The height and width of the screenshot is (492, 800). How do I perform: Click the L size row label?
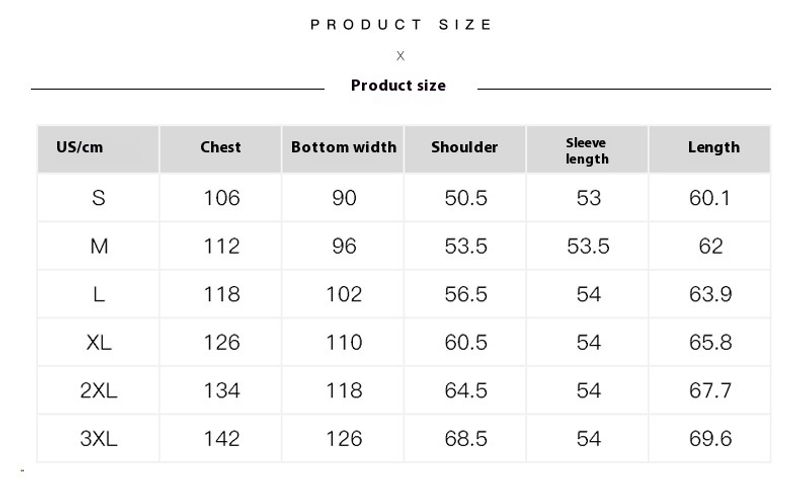[x=98, y=294]
